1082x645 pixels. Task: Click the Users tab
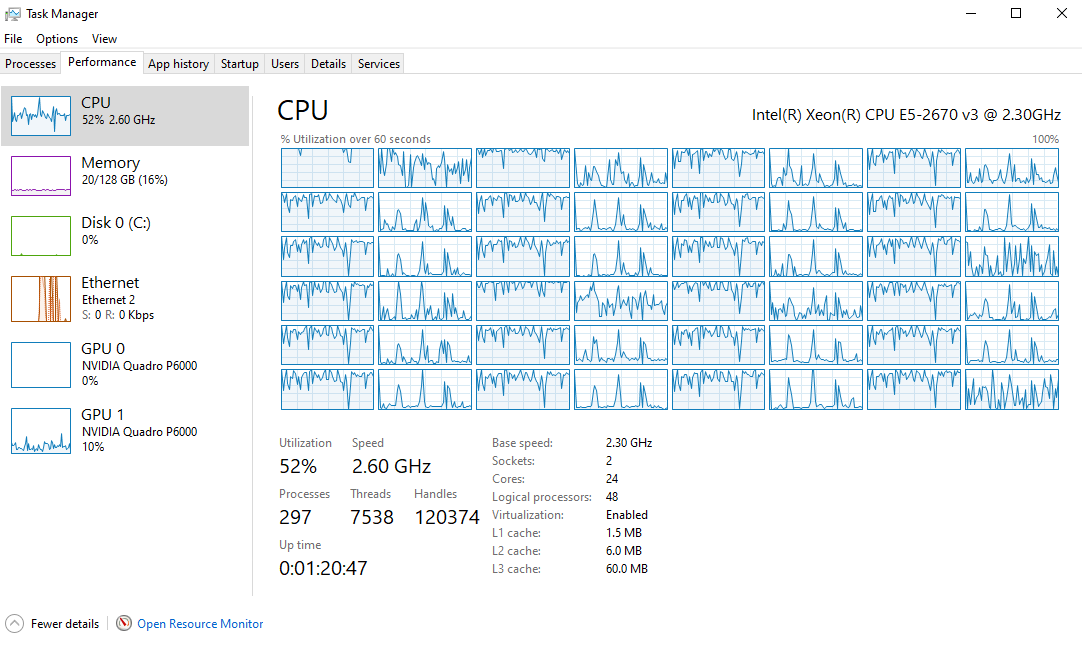(x=284, y=62)
